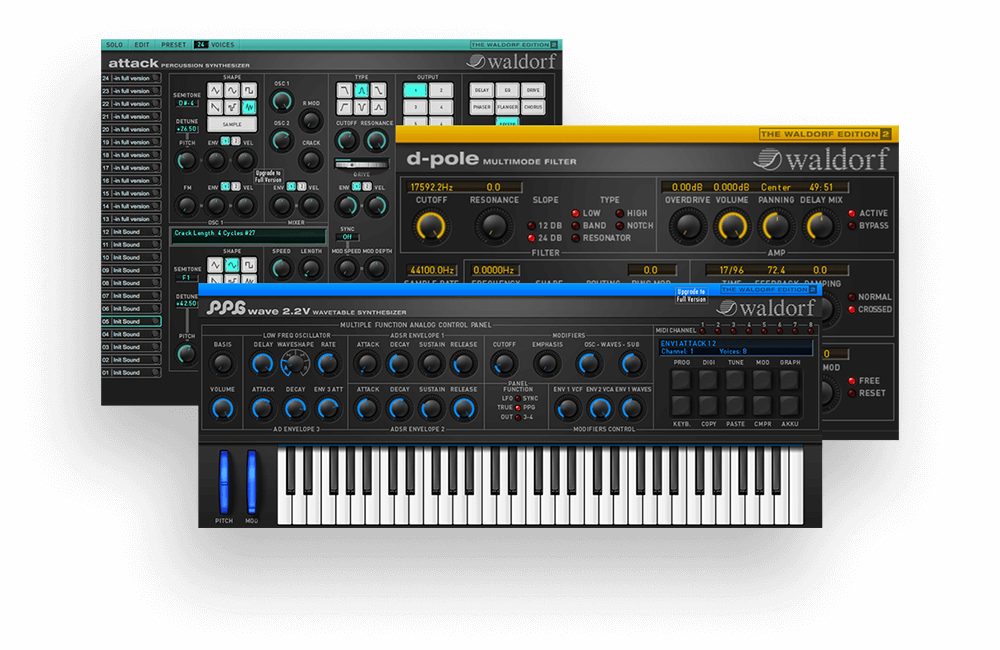Viewport: 1000px width, 650px height.
Task: Click the Crack Length 4 Cycles #27 display
Action: (x=247, y=235)
